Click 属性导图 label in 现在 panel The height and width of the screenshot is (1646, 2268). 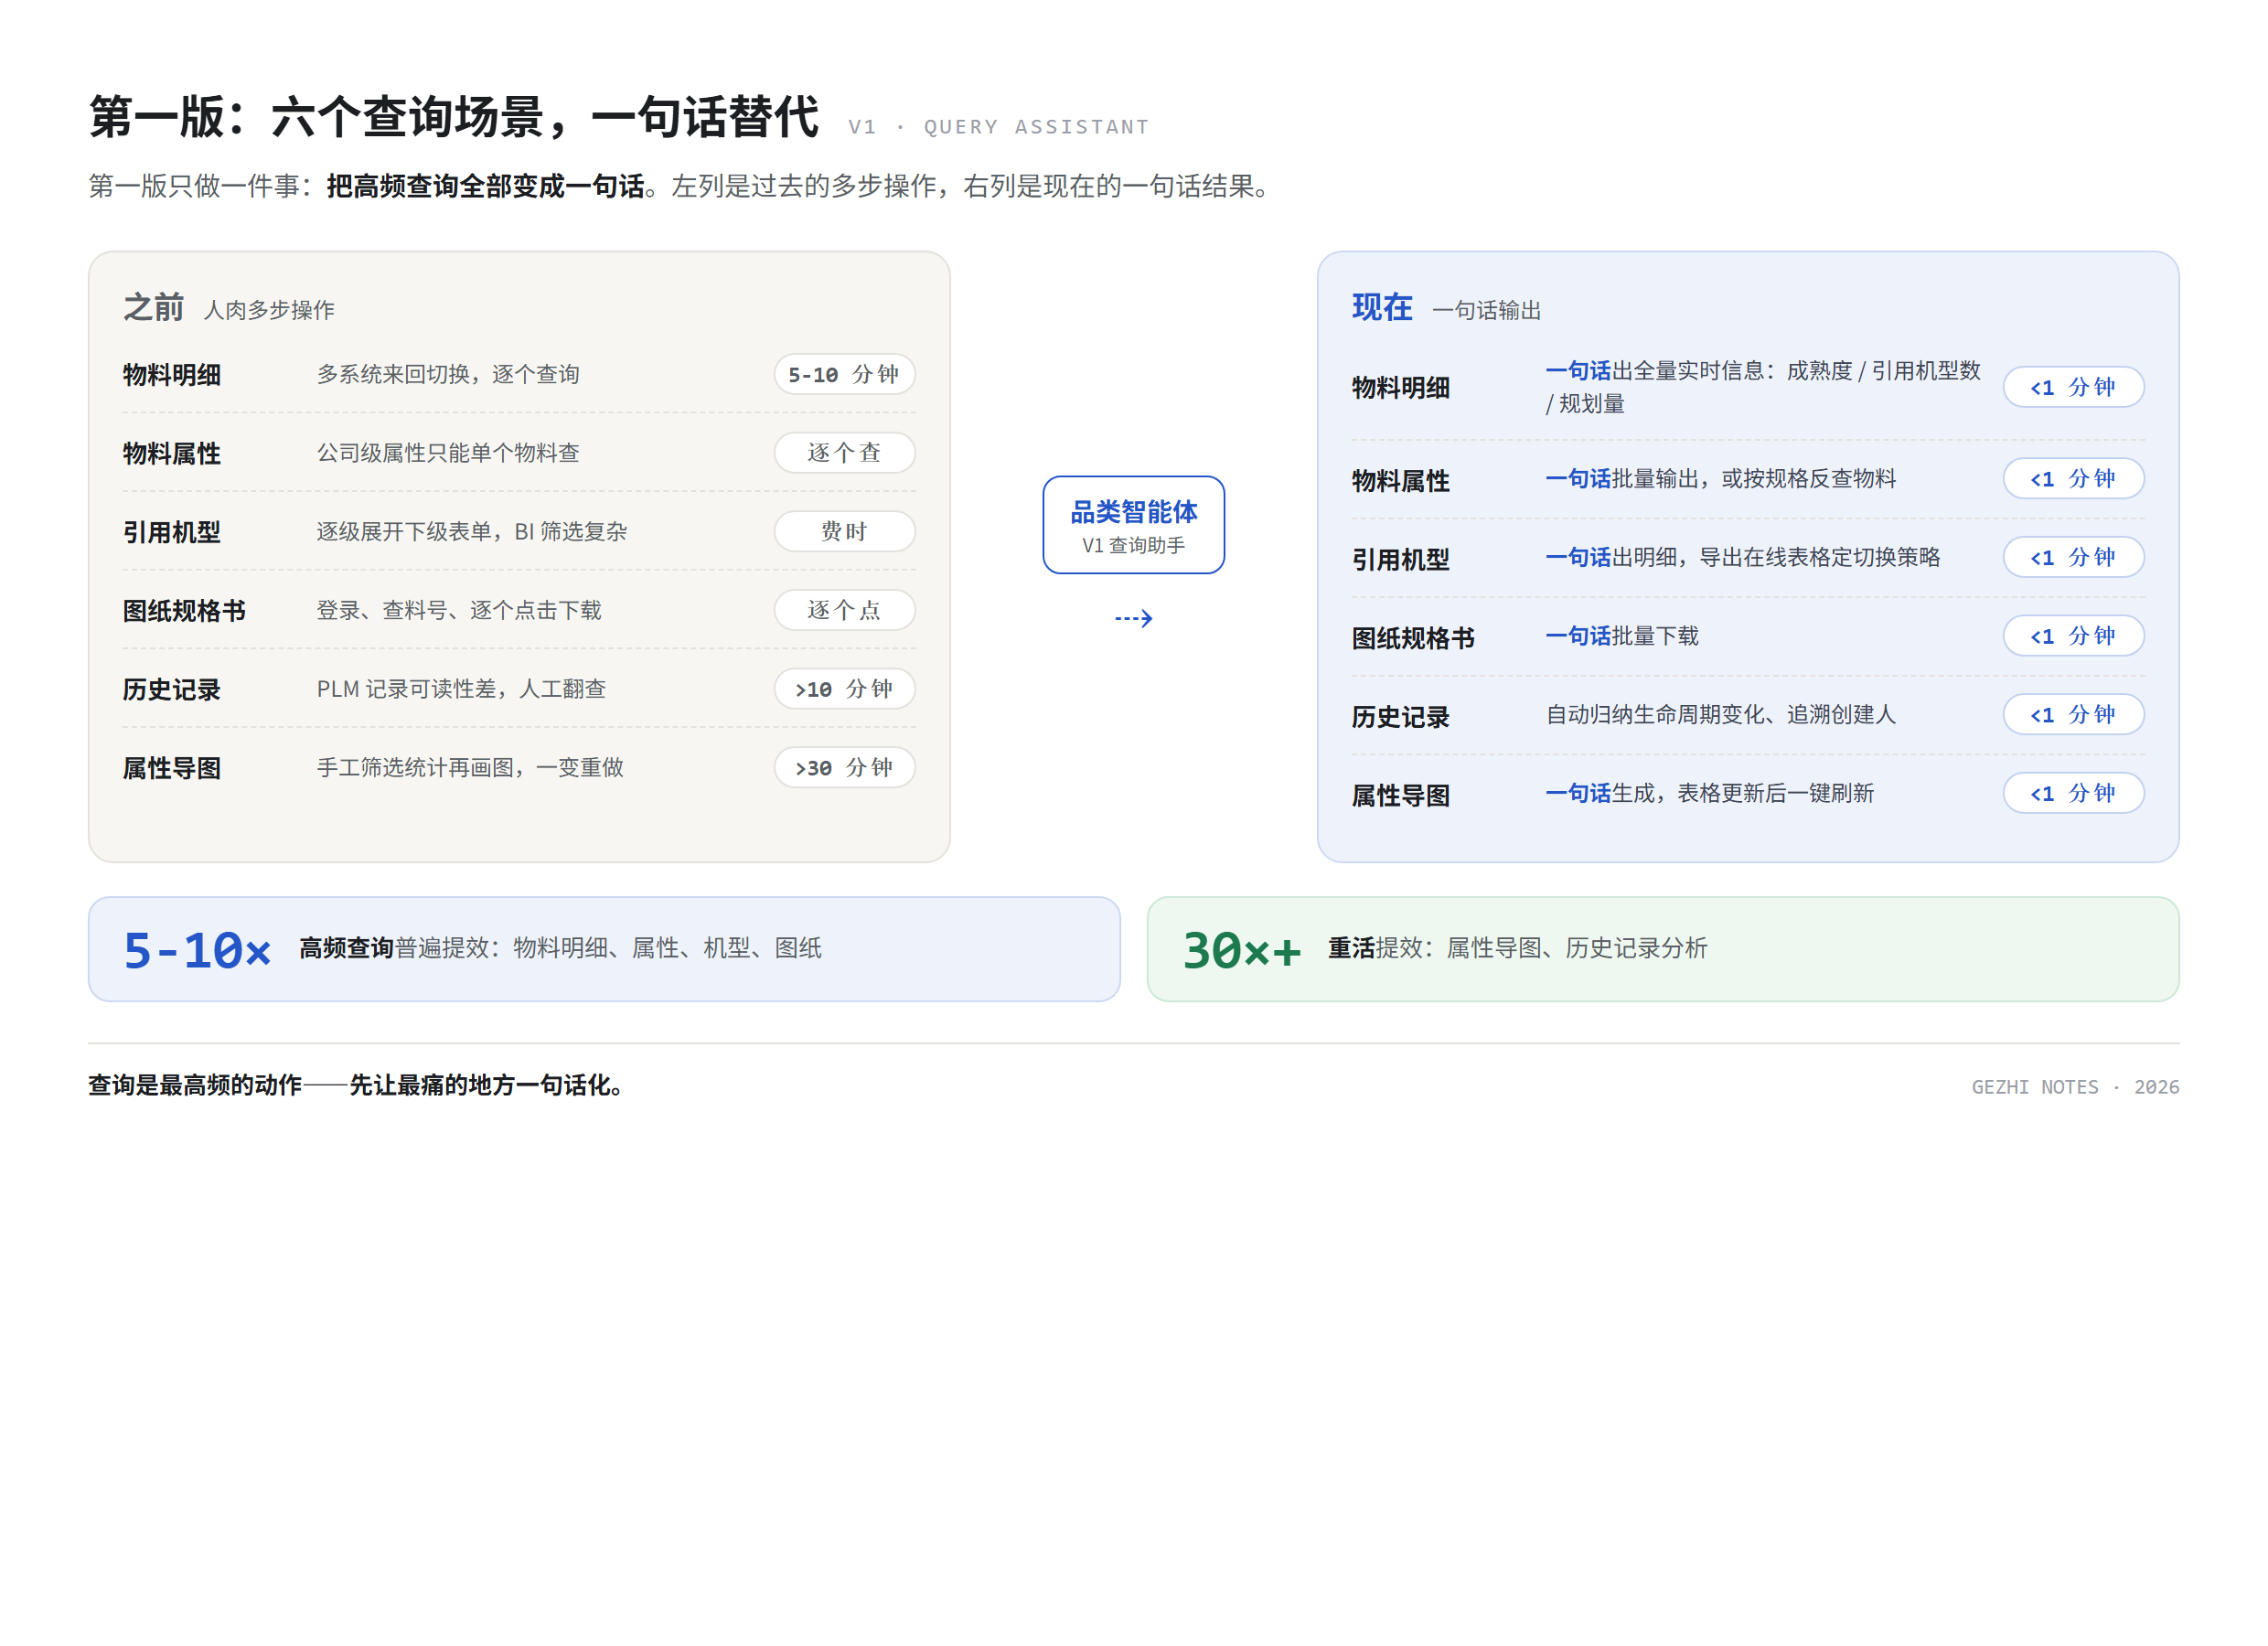(1401, 796)
